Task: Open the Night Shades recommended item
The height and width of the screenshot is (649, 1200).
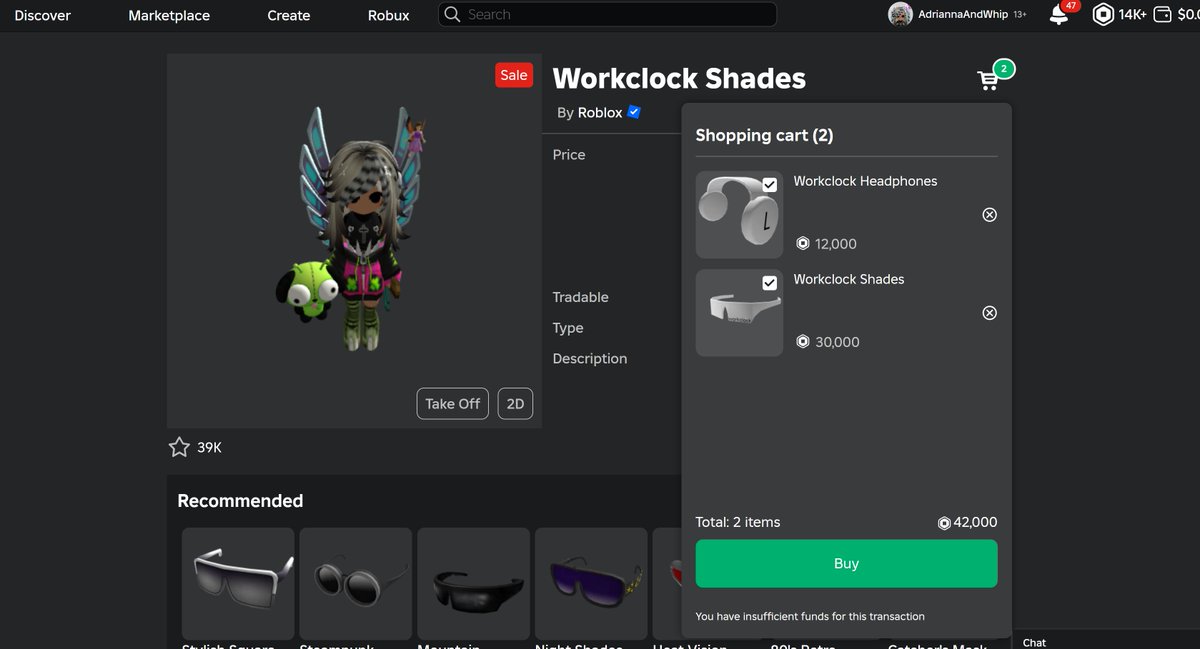Action: tap(591, 584)
